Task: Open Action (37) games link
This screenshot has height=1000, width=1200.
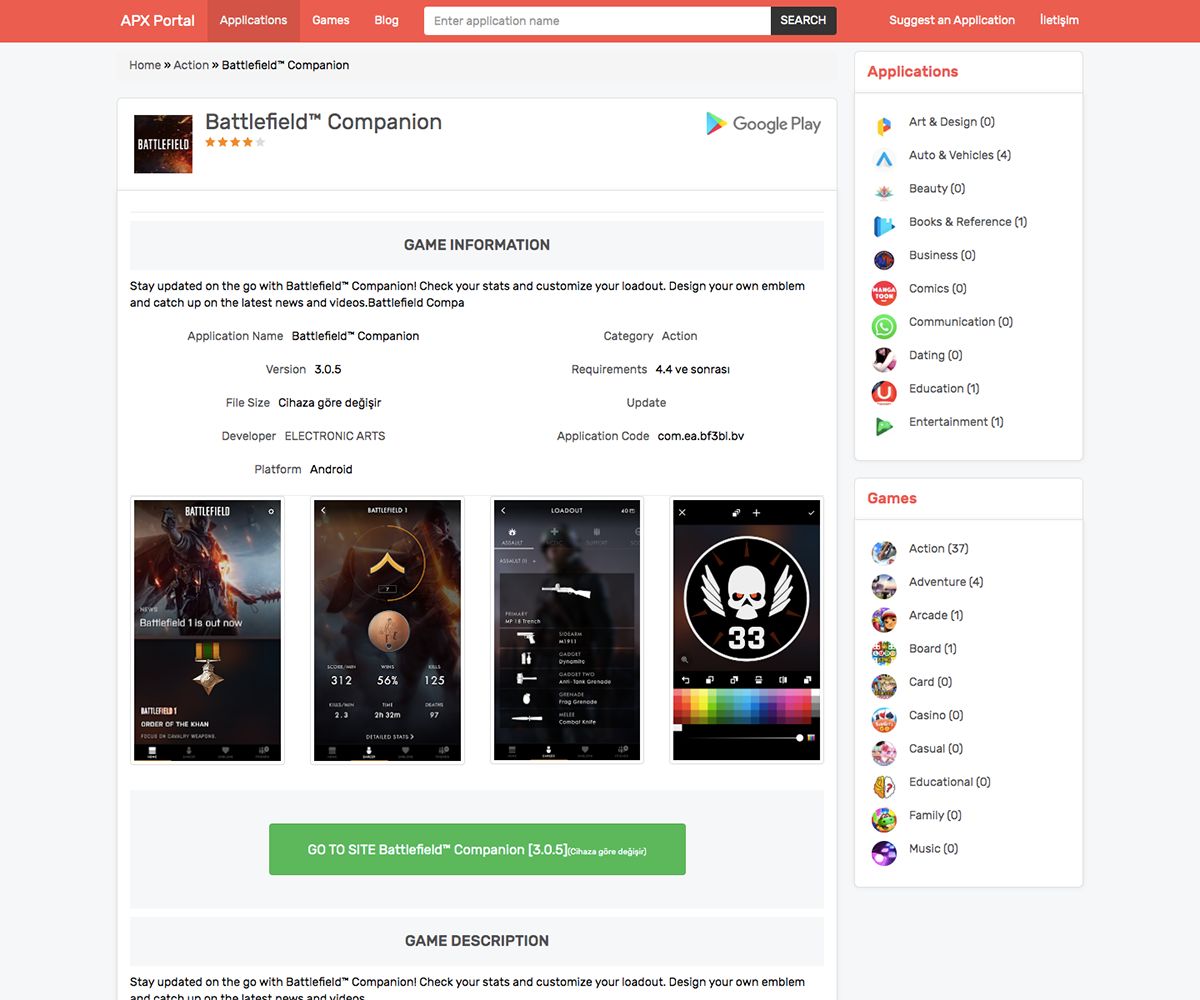Action: 939,549
